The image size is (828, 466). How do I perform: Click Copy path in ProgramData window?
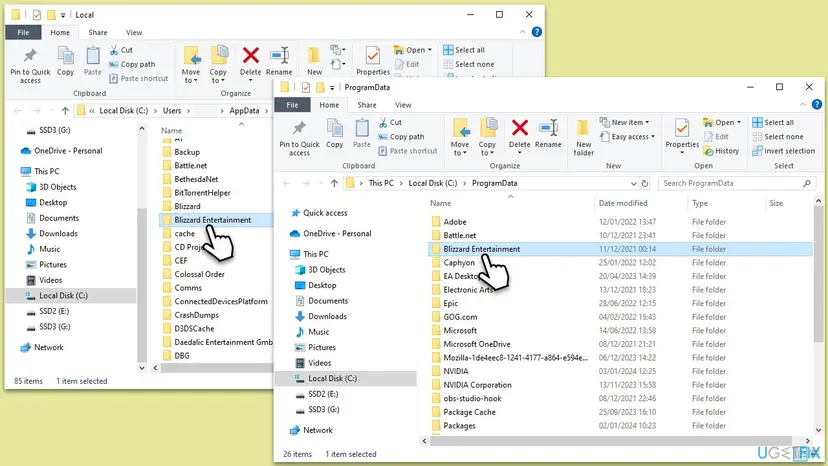click(x=401, y=136)
